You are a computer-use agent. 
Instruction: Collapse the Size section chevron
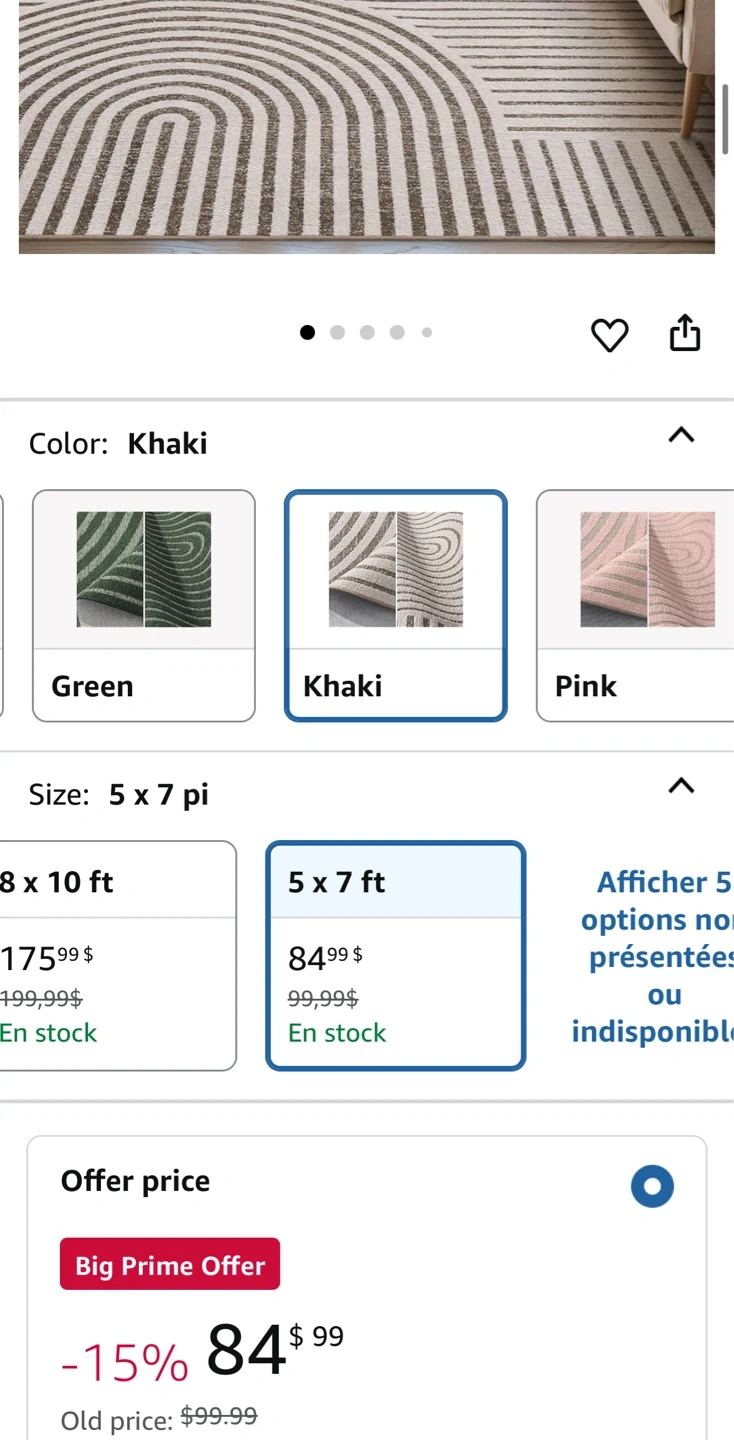(x=681, y=786)
